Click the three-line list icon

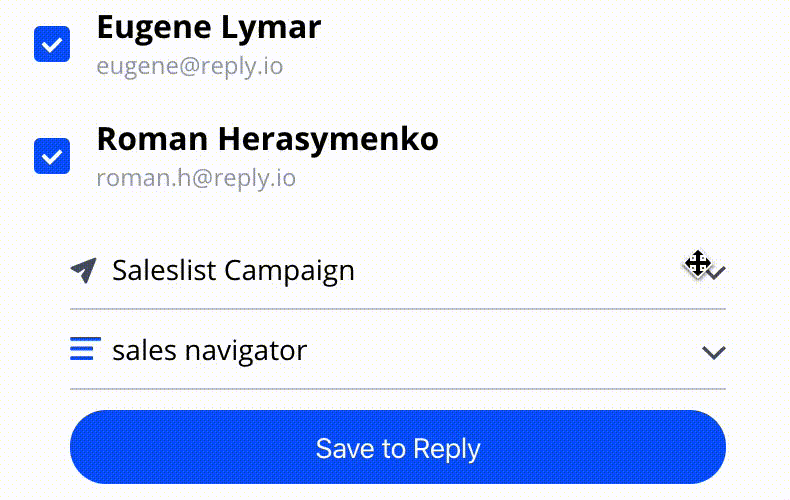point(85,349)
